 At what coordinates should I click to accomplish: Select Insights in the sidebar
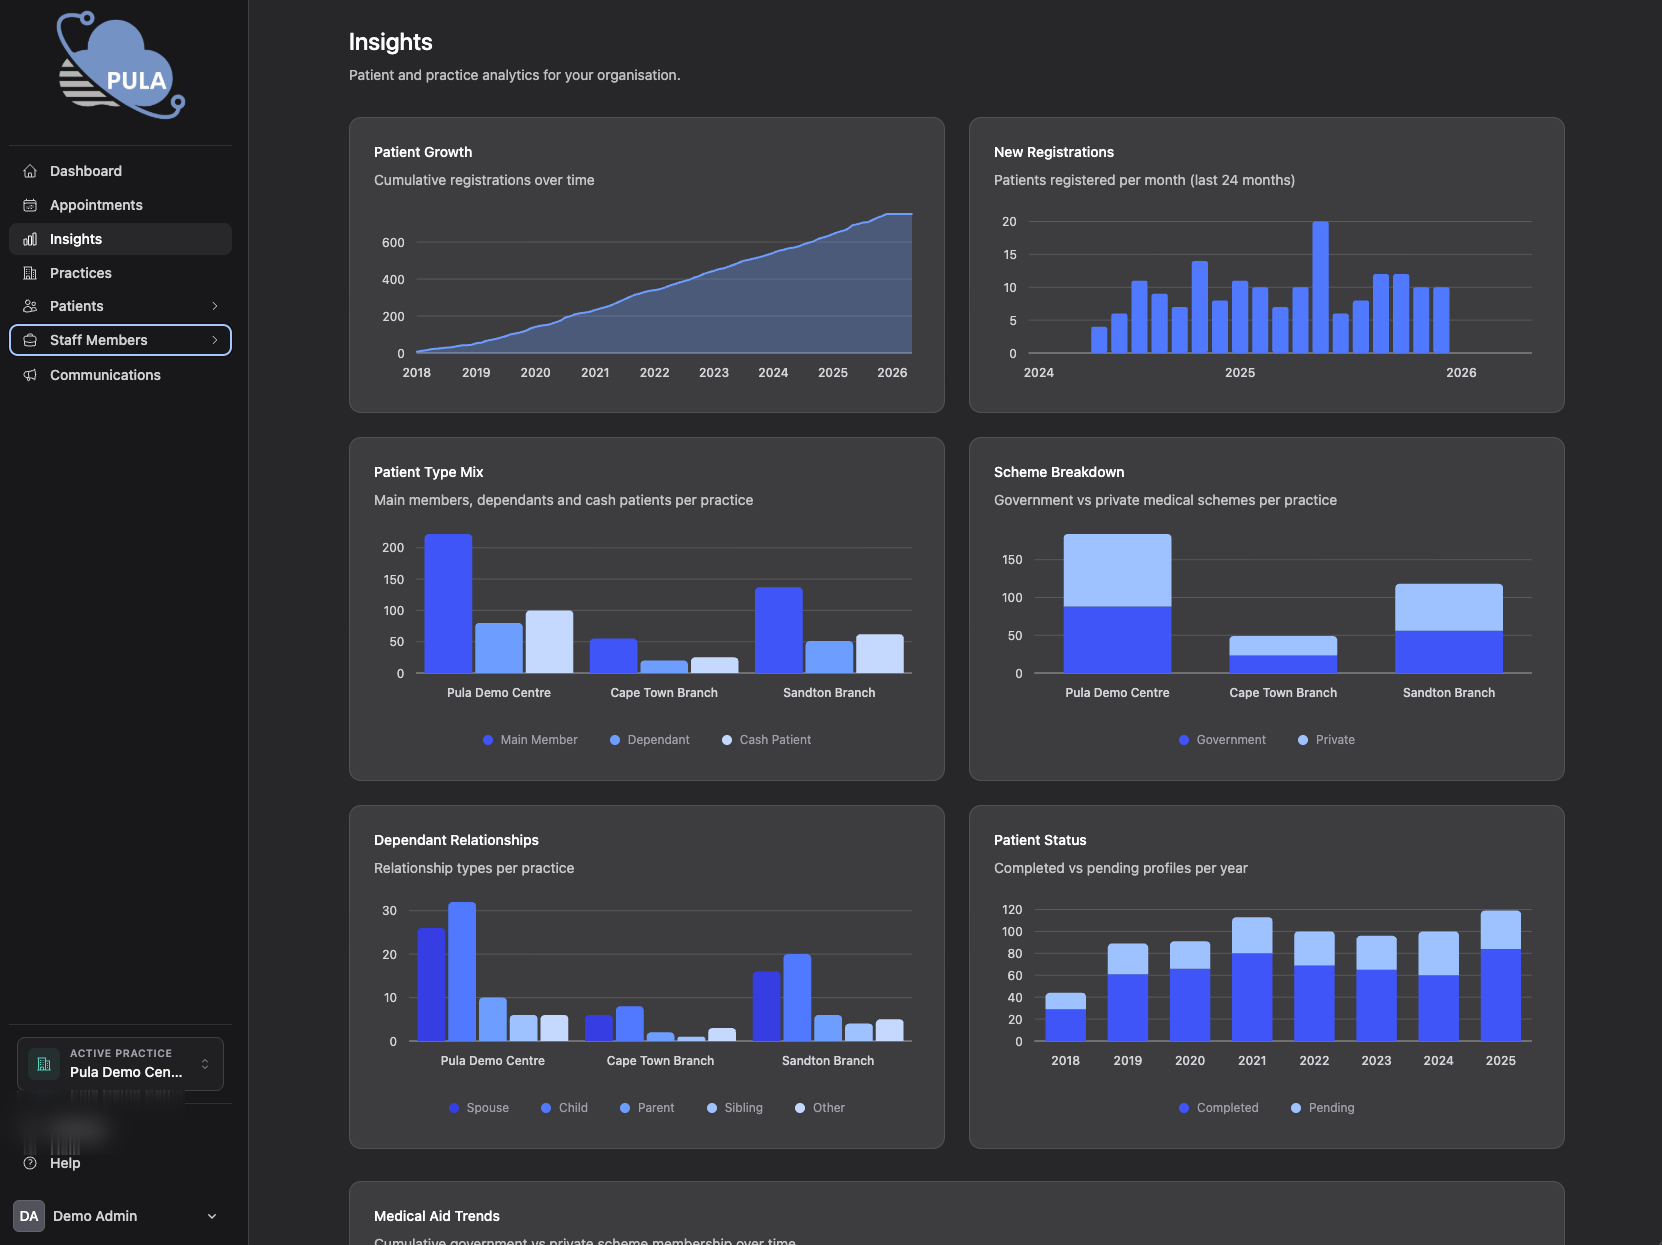click(120, 239)
